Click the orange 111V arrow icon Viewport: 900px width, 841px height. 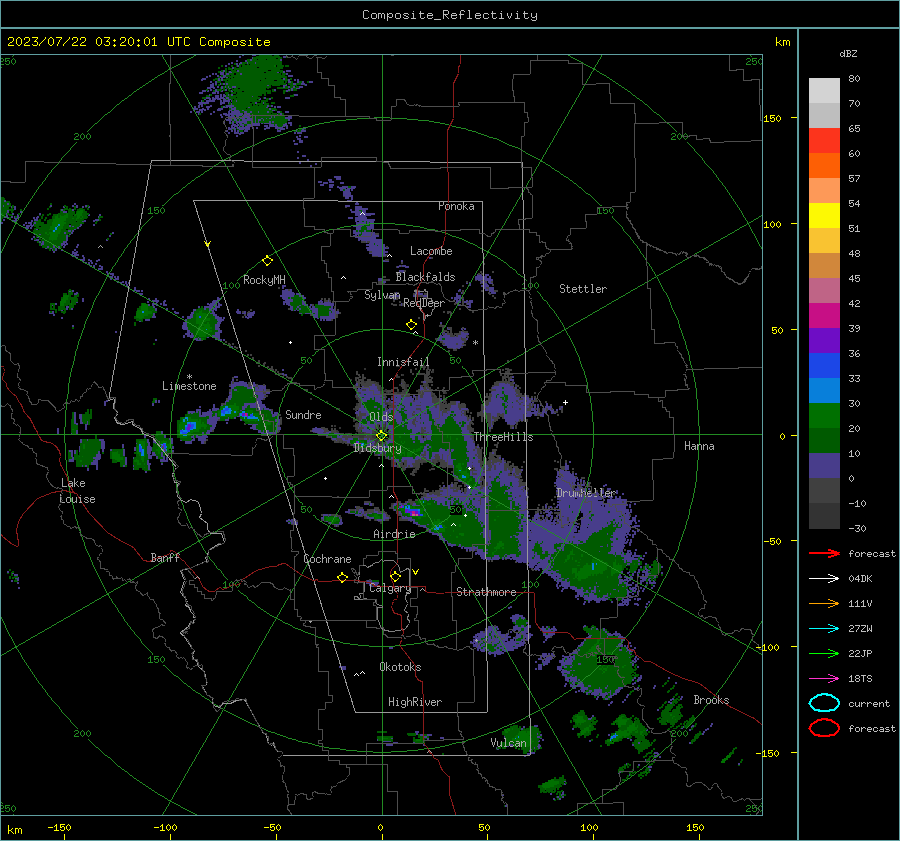coord(824,603)
